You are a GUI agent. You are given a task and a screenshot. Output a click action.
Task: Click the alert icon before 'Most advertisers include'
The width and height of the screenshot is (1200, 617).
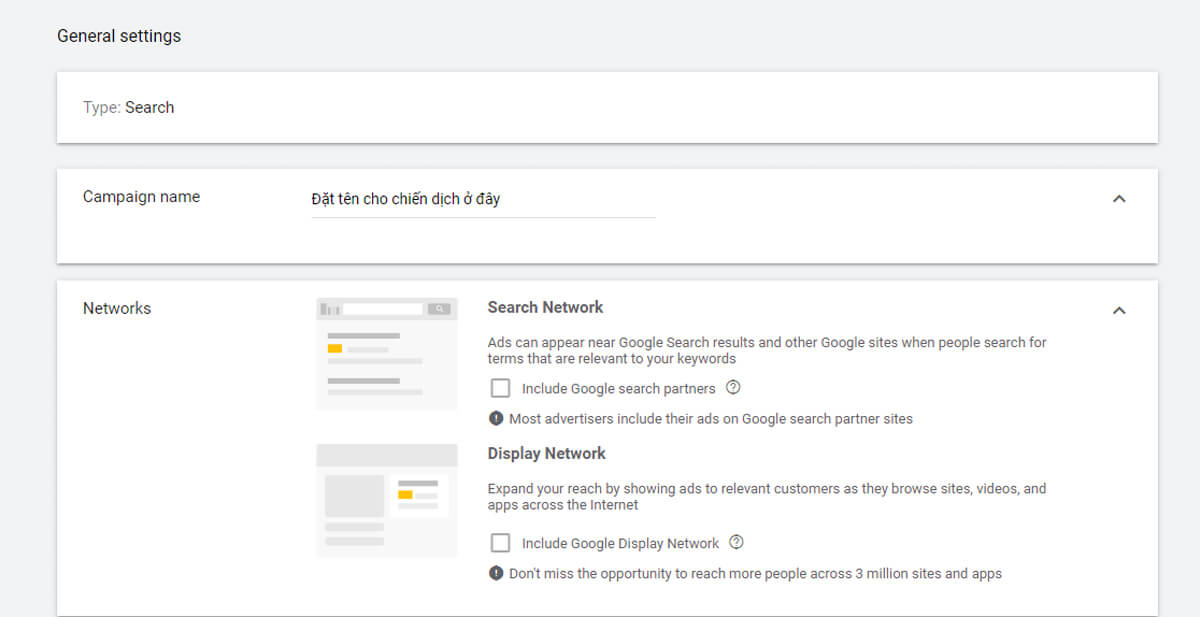point(496,419)
